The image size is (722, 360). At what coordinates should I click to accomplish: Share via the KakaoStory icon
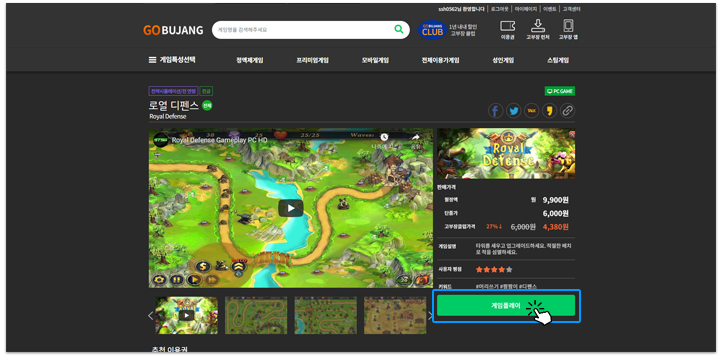click(x=549, y=110)
